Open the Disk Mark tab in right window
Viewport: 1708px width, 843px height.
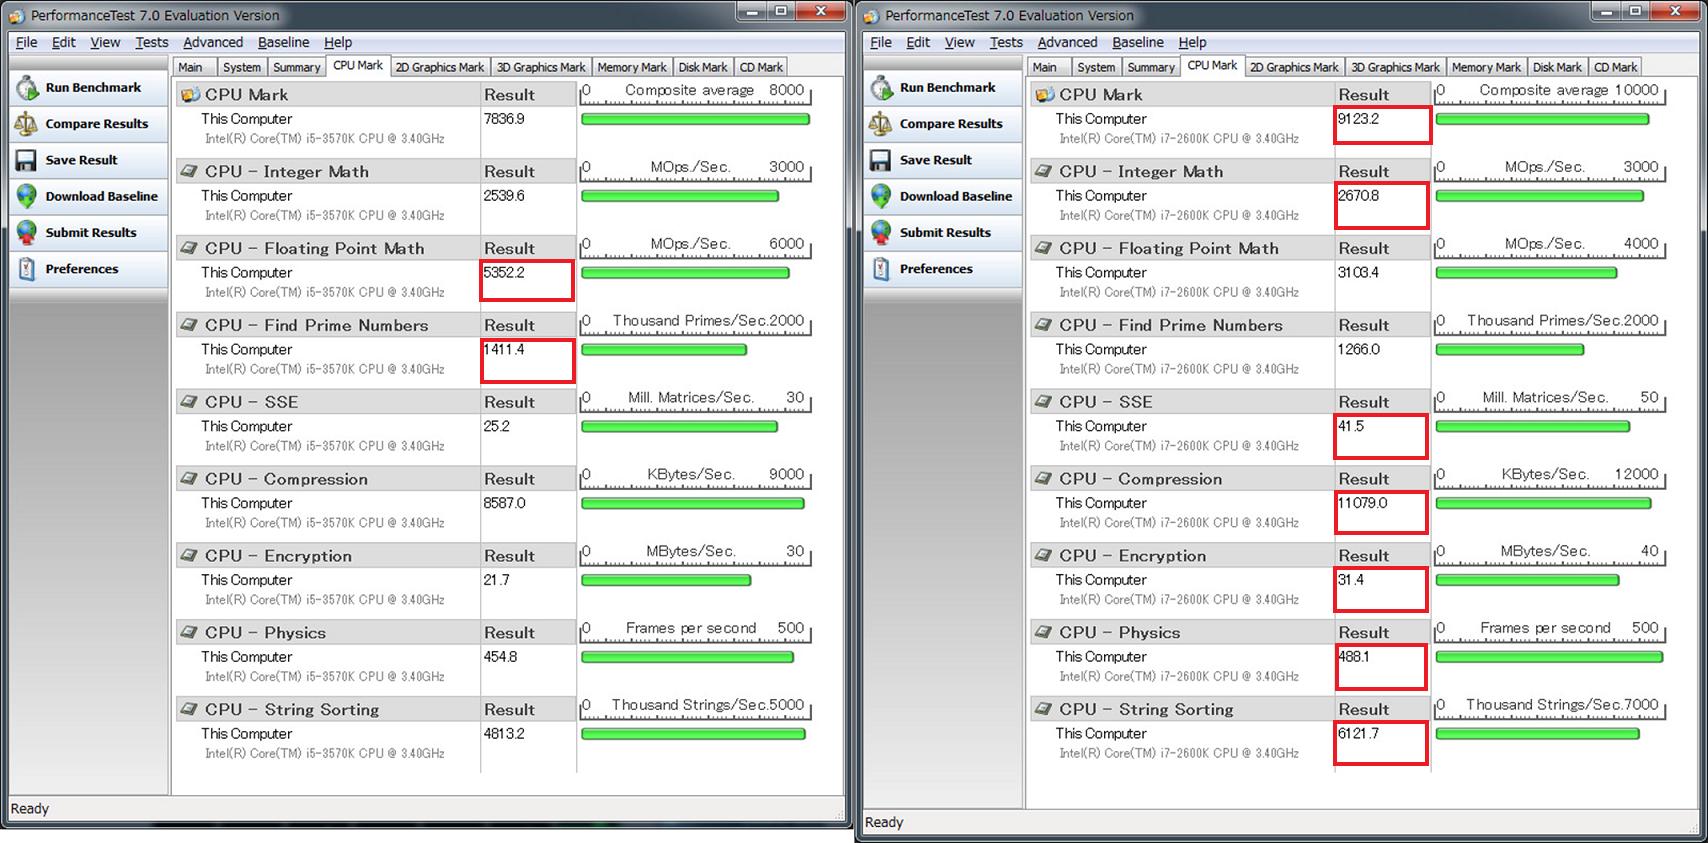pos(1557,67)
